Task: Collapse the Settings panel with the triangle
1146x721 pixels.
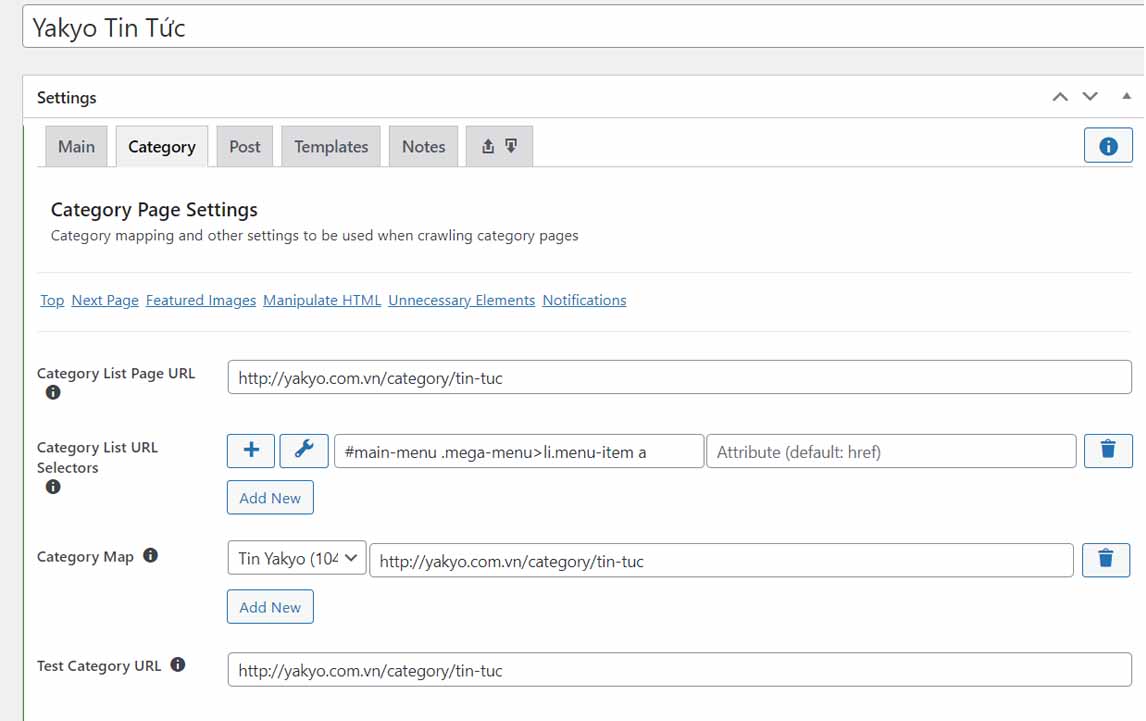Action: [1126, 96]
